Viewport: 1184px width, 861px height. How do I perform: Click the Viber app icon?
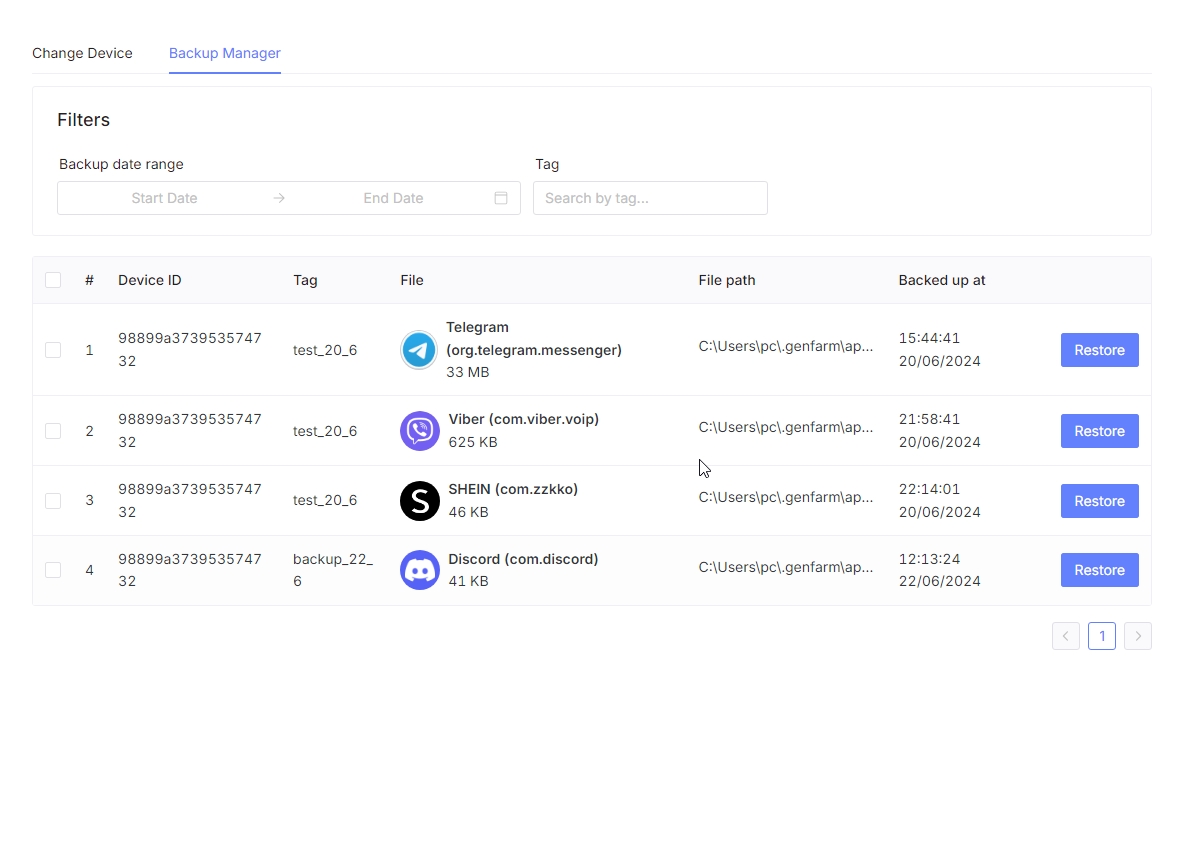point(419,431)
